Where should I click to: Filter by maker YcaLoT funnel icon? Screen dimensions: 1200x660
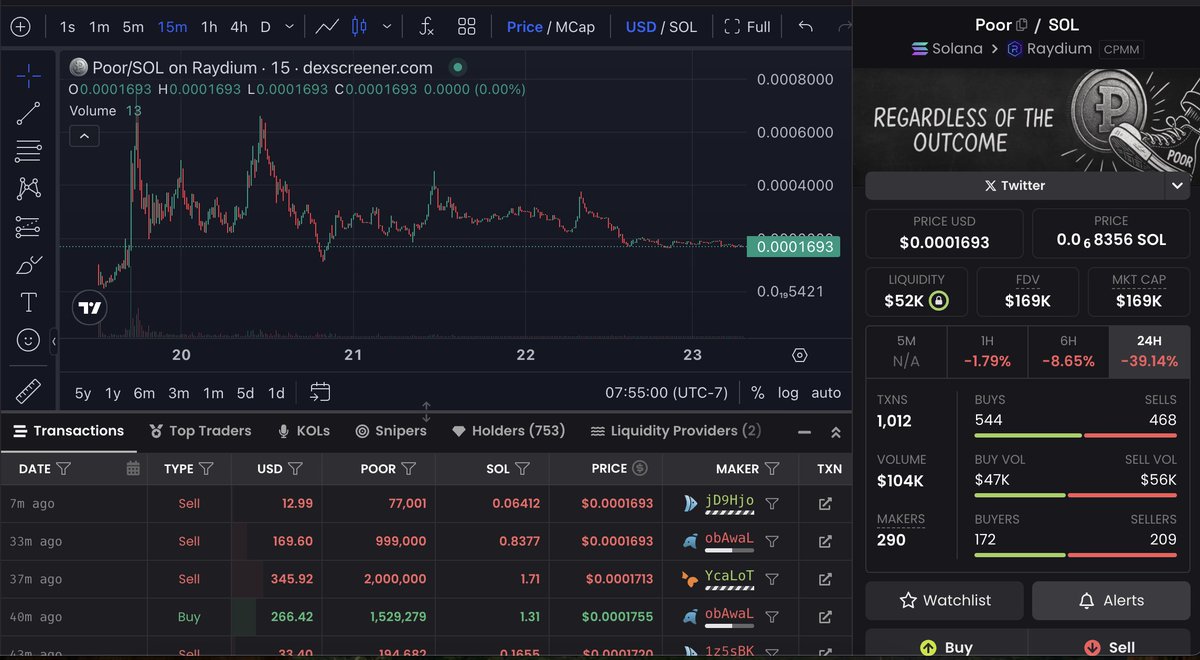[x=772, y=579]
